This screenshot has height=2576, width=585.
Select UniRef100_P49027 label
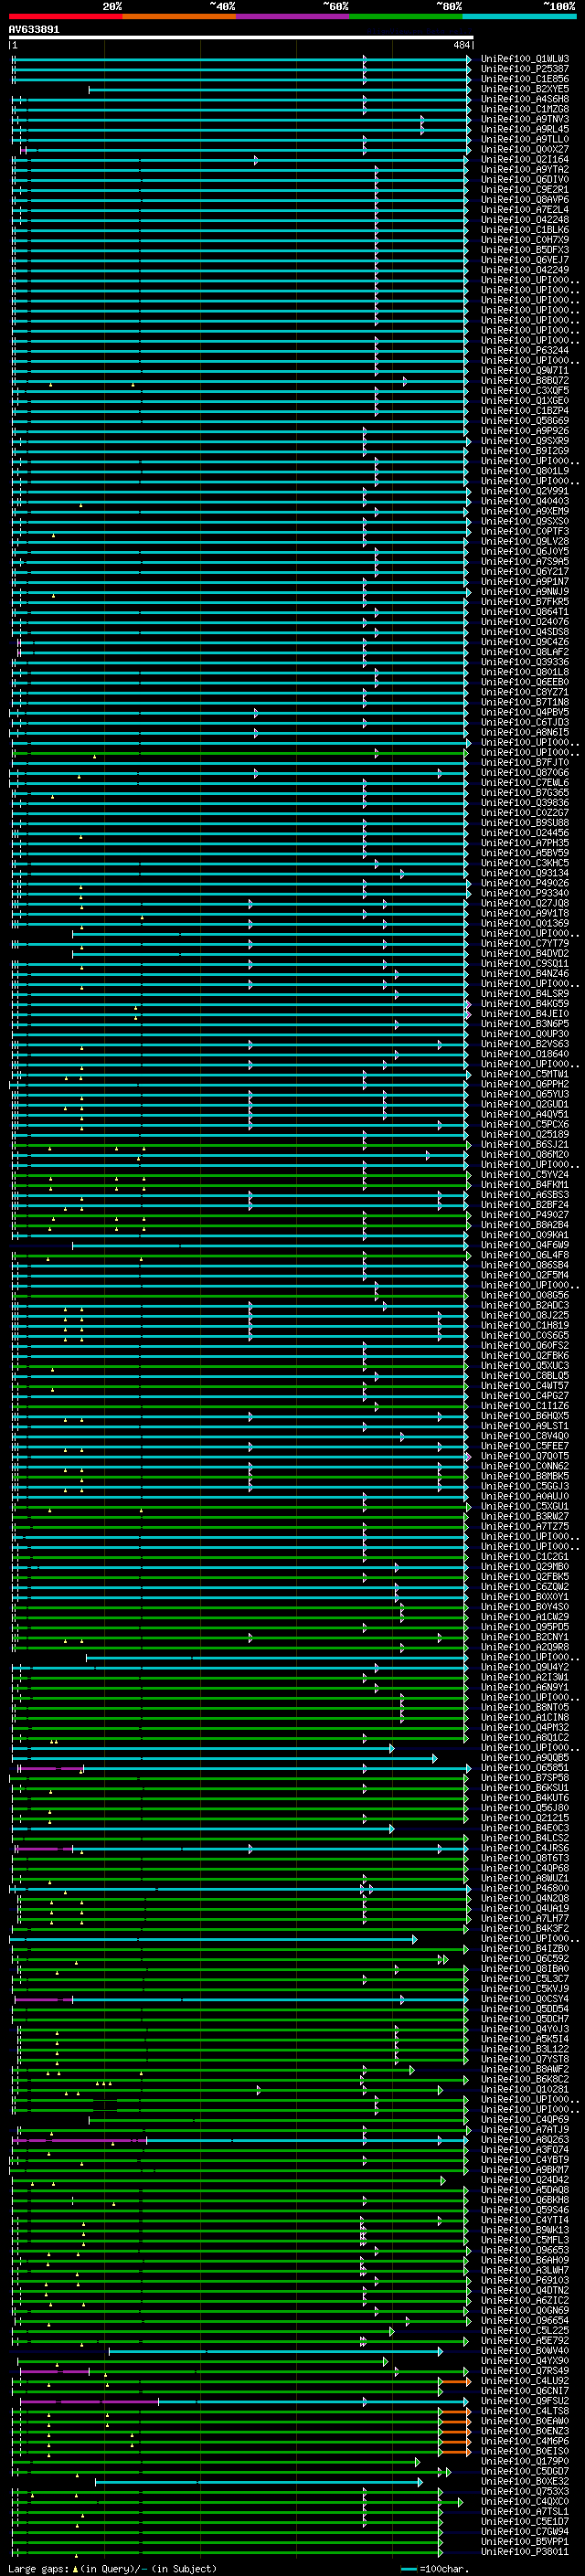coord(525,1215)
